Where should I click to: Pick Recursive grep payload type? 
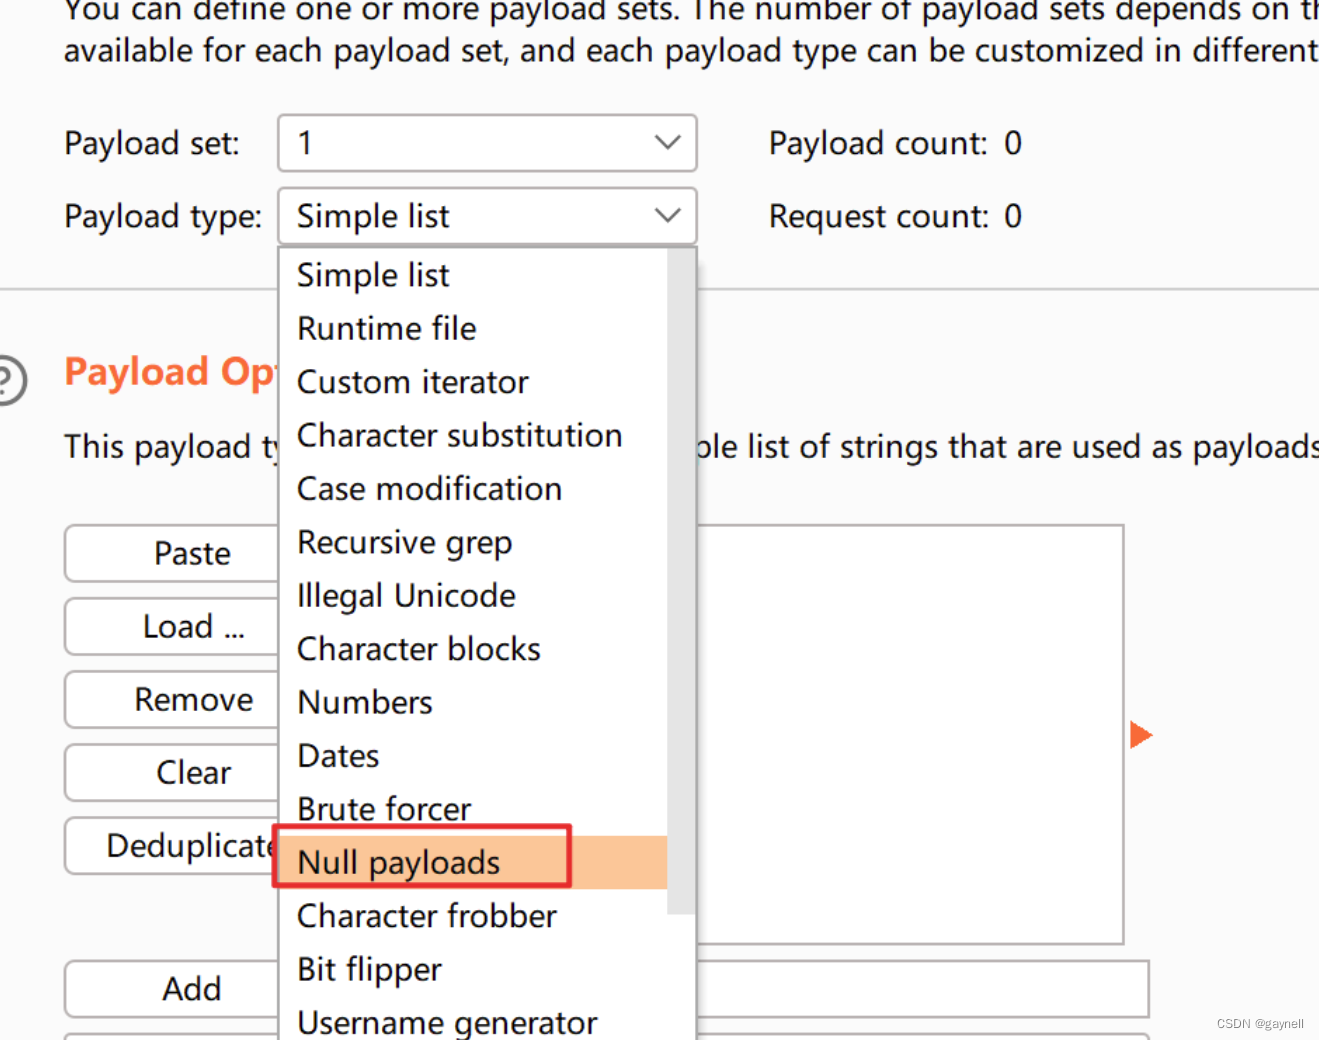(x=472, y=542)
